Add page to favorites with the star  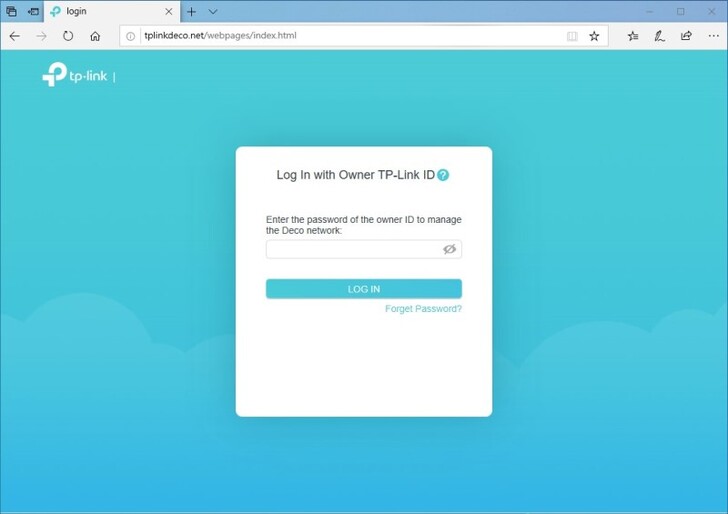pyautogui.click(x=594, y=36)
